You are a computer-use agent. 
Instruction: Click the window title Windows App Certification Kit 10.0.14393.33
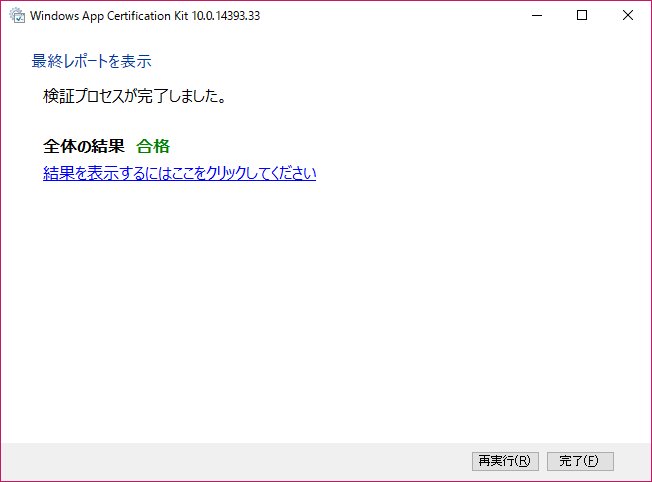145,16
